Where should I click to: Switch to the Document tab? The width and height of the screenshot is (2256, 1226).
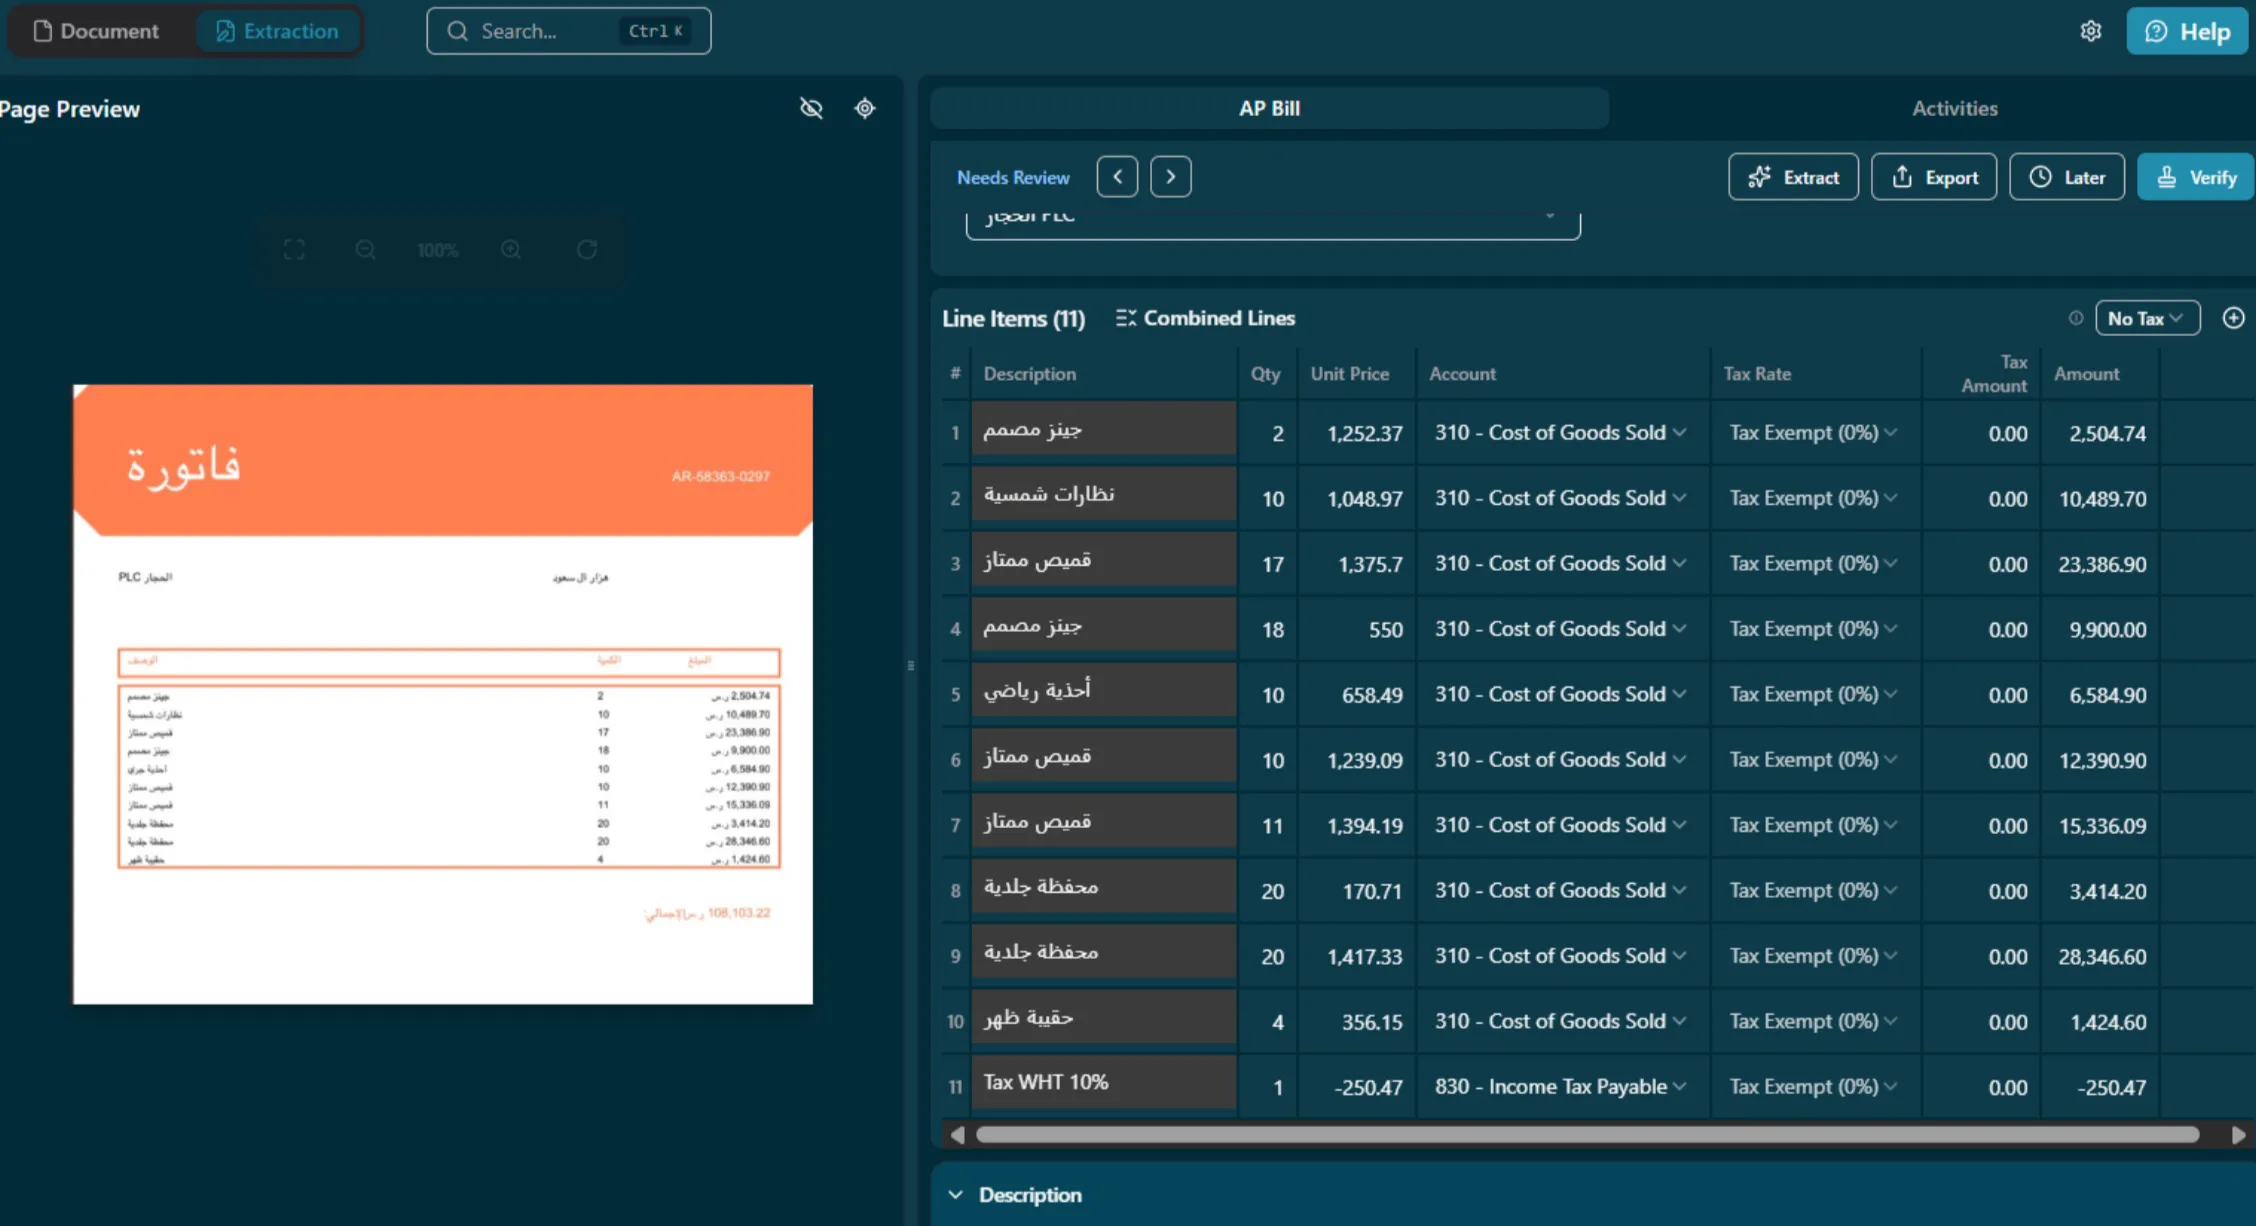pyautogui.click(x=99, y=31)
